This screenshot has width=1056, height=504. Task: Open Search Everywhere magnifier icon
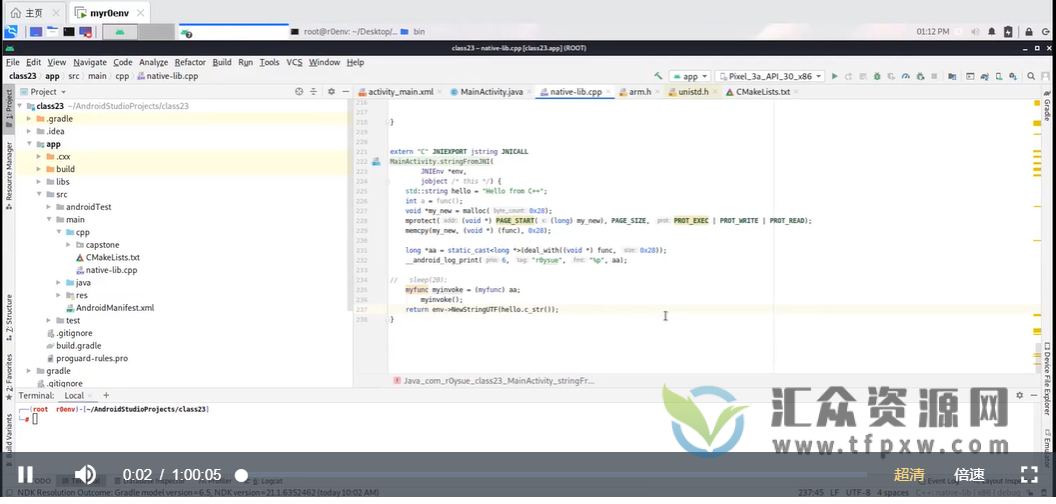point(1030,76)
